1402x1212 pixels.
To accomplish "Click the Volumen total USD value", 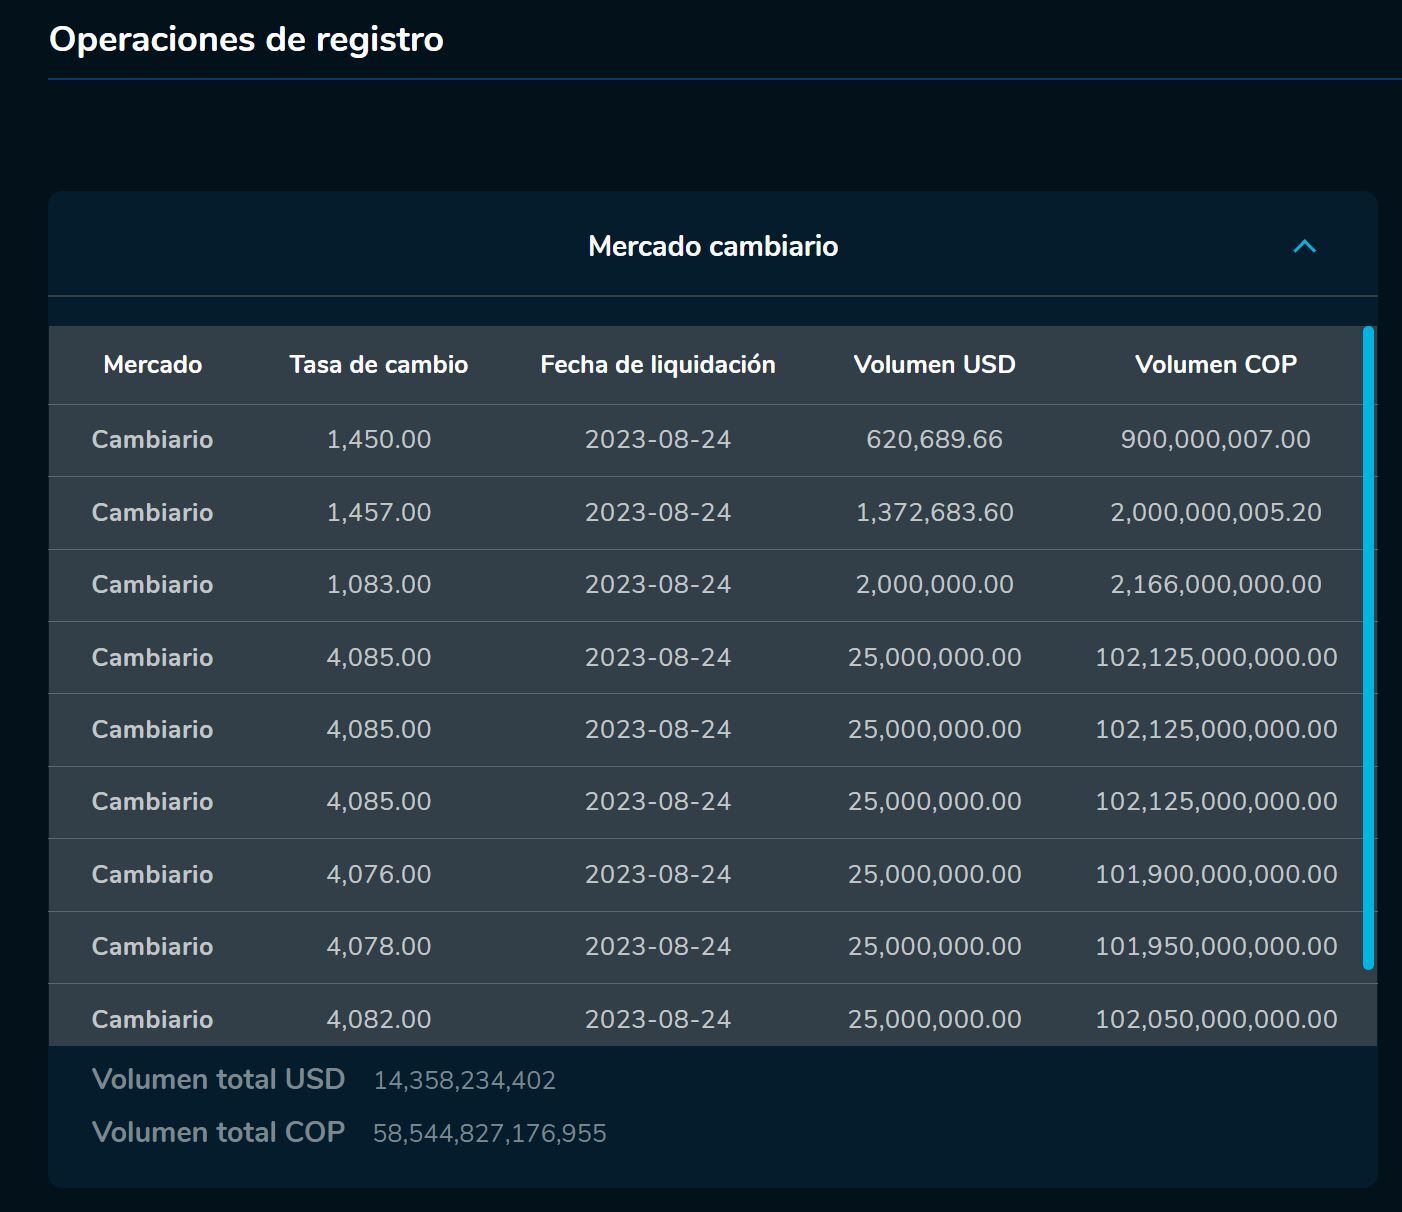I will tap(464, 1080).
